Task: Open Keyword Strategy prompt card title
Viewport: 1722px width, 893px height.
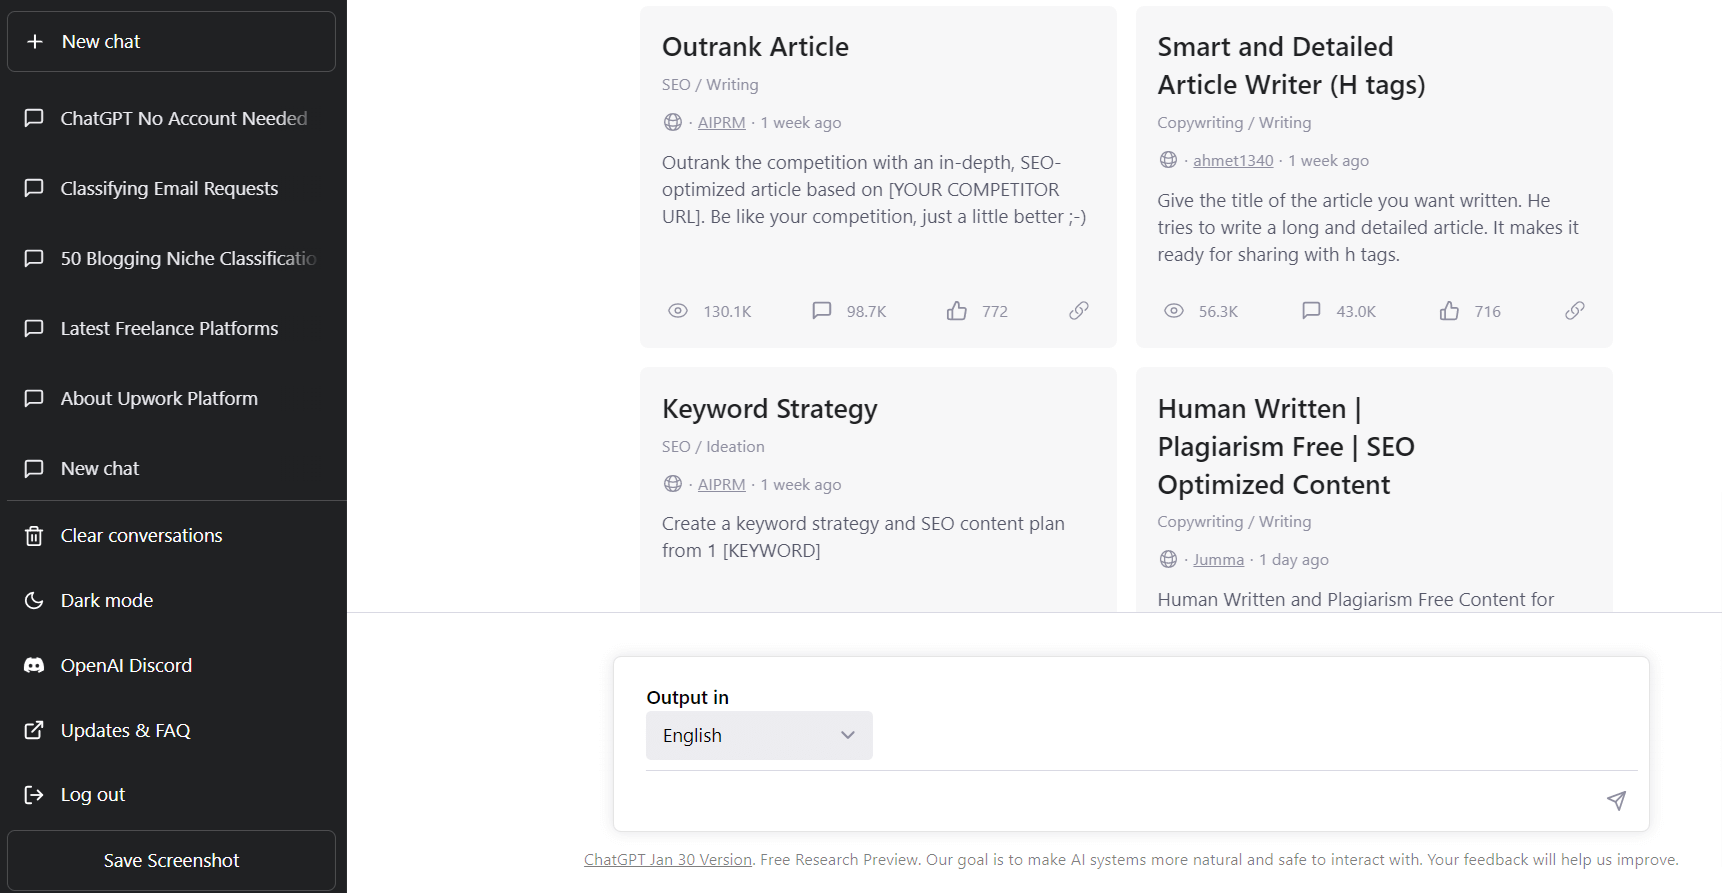Action: click(x=769, y=409)
